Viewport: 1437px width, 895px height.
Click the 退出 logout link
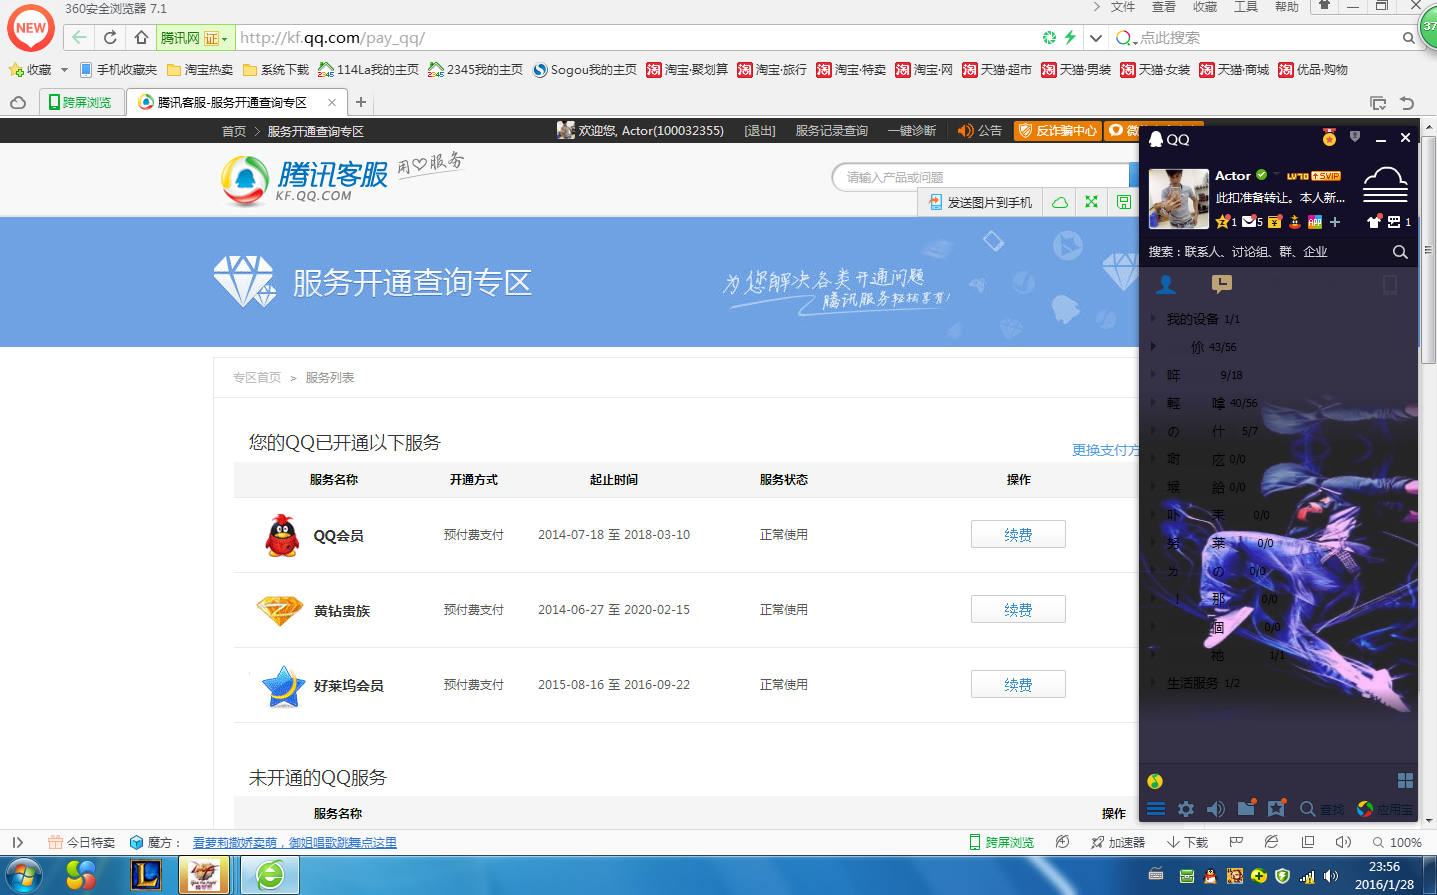[760, 131]
